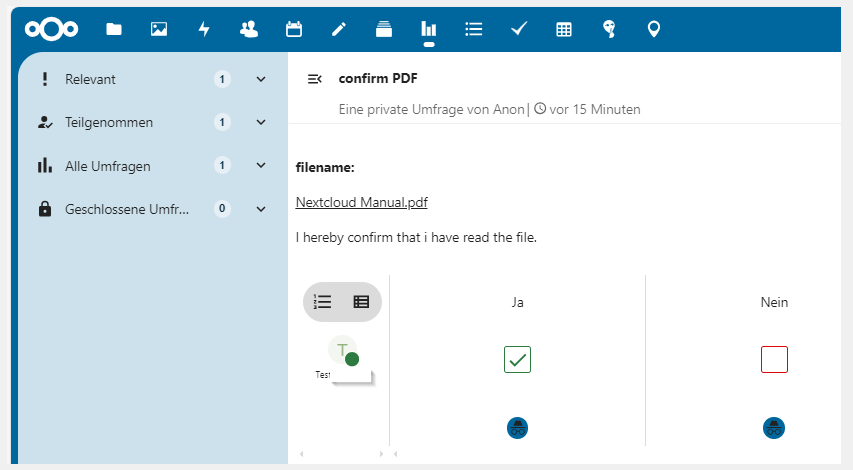Collapse the navigation sidebar toggle
This screenshot has width=853, height=470.
coord(314,79)
